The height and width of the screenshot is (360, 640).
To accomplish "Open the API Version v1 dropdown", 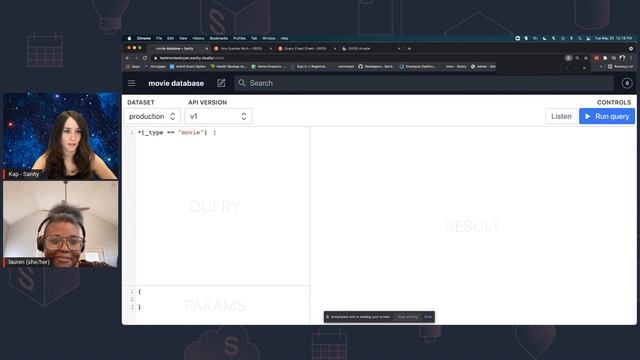I will (218, 116).
